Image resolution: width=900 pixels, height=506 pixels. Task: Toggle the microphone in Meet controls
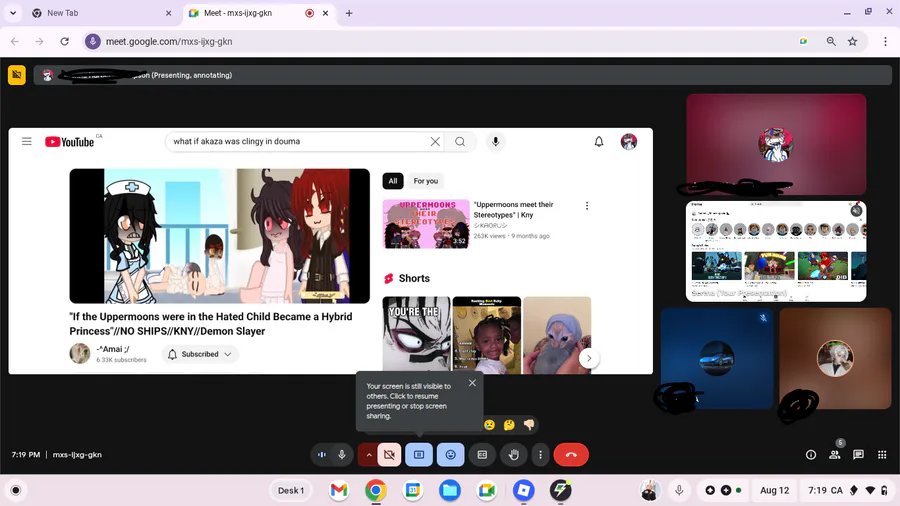pos(342,455)
